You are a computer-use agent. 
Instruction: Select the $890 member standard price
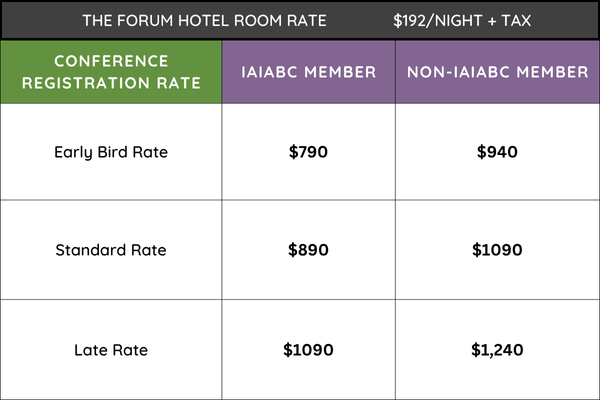(x=308, y=250)
